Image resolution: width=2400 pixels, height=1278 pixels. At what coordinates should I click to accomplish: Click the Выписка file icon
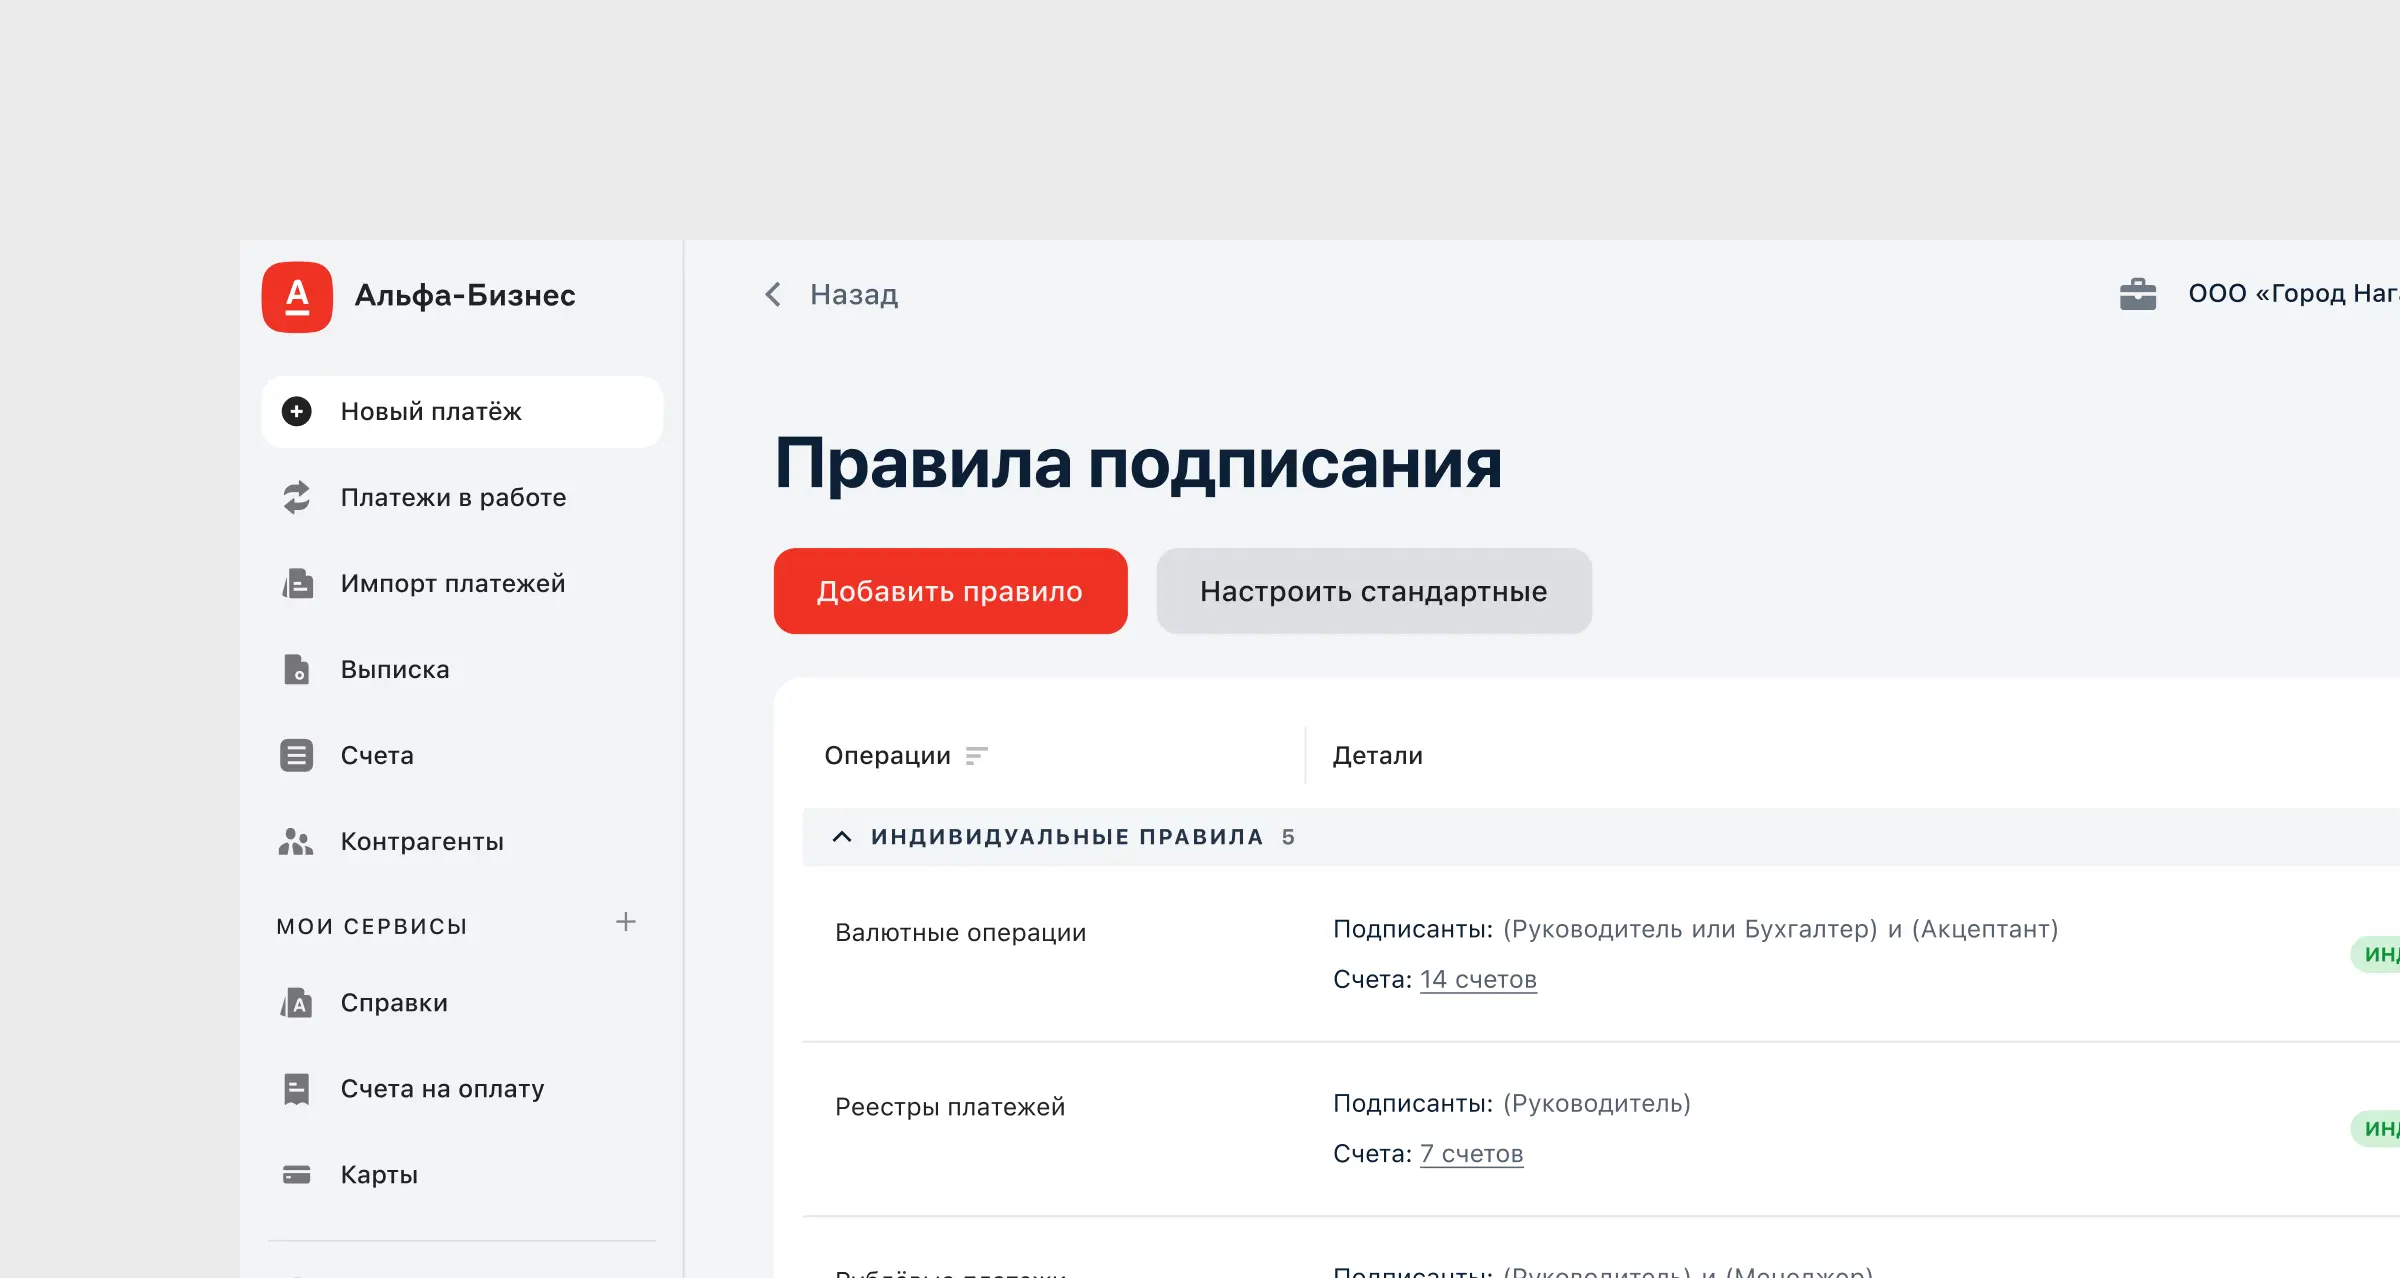click(x=296, y=669)
